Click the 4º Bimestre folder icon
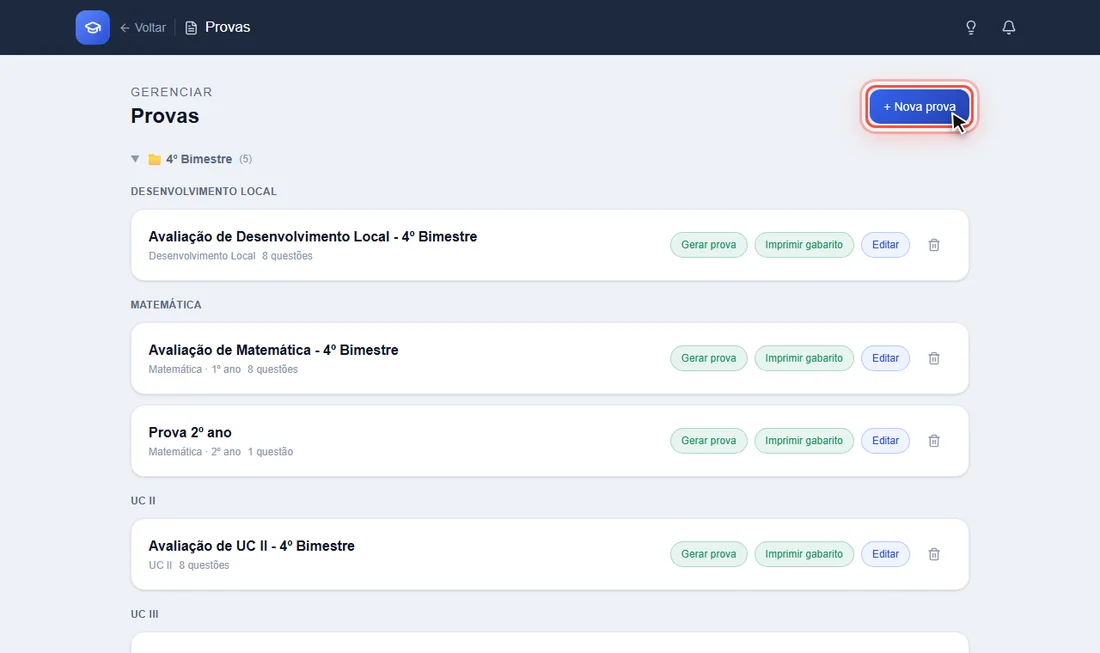Screen dimensions: 1100x653 154,159
